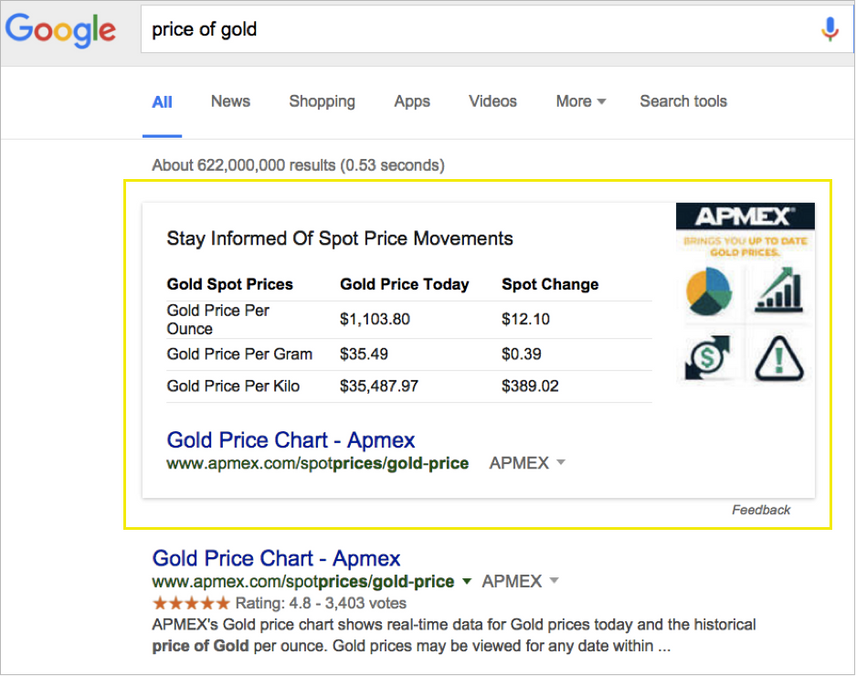Expand the APMEX dropdown inside featured box

[560, 463]
